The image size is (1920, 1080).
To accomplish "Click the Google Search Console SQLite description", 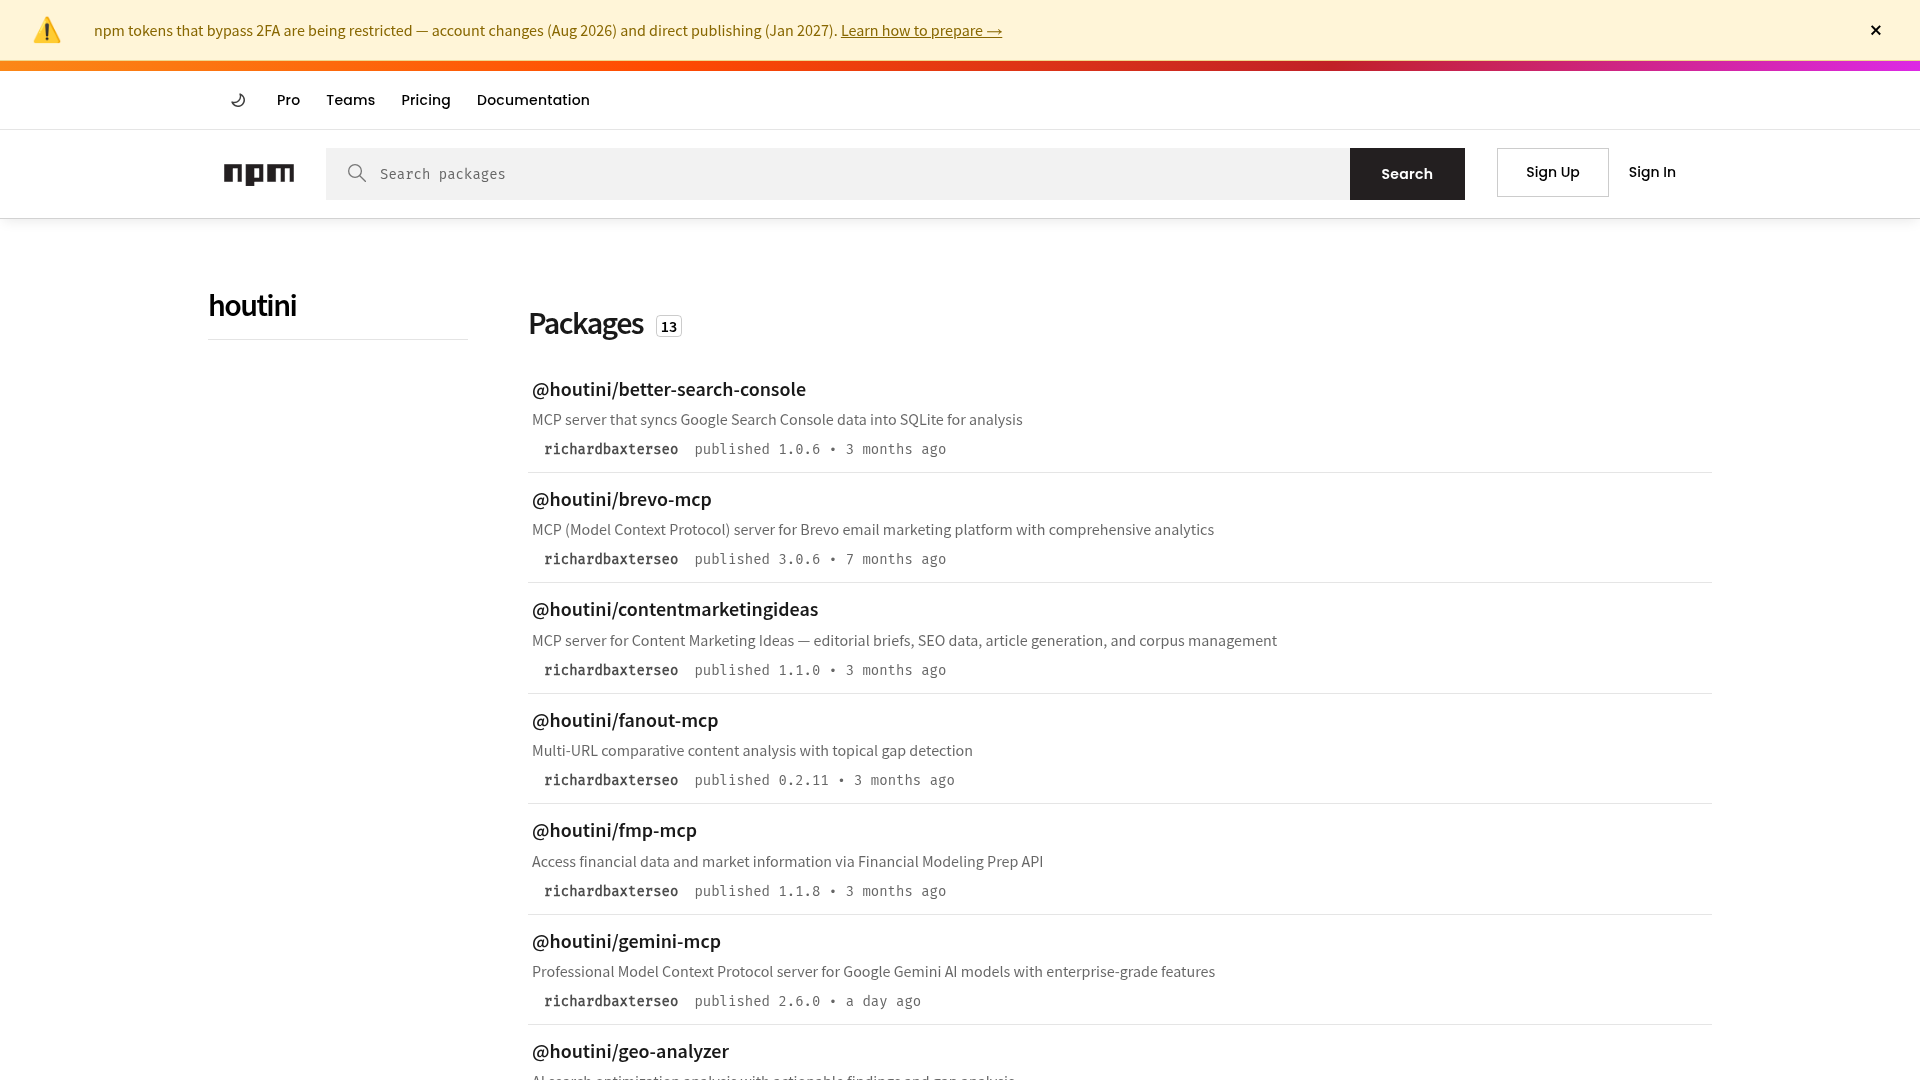I will [x=777, y=420].
